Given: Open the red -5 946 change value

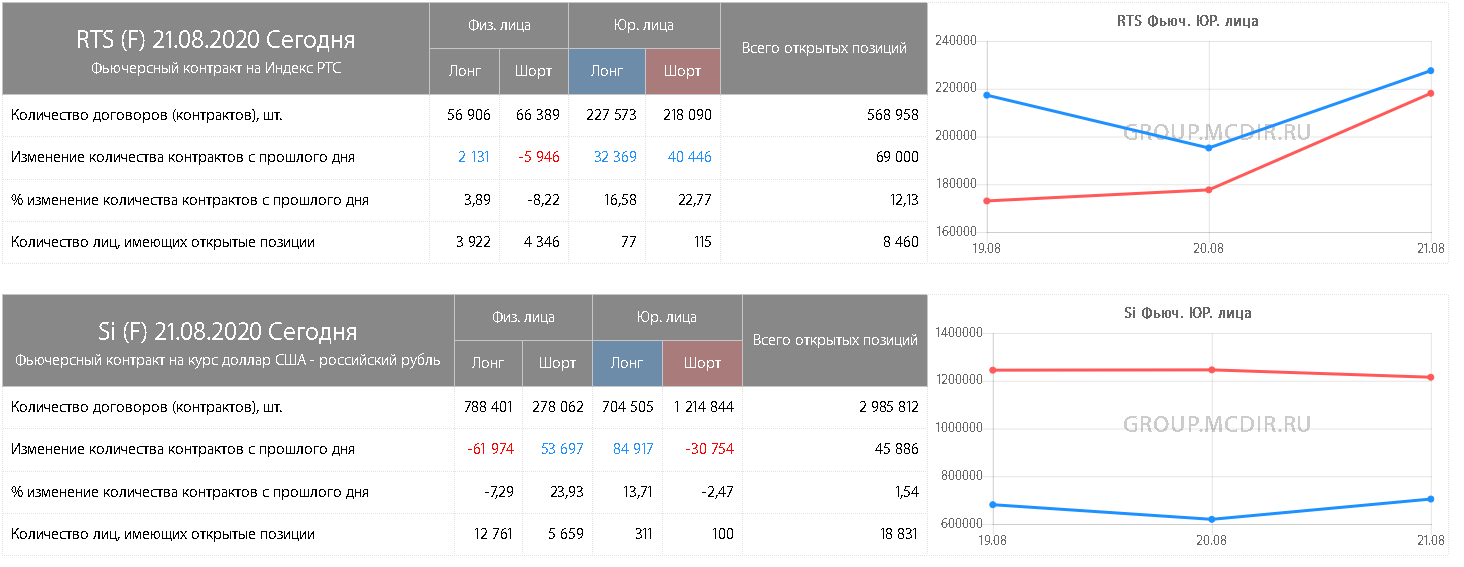Looking at the screenshot, I should [538, 157].
